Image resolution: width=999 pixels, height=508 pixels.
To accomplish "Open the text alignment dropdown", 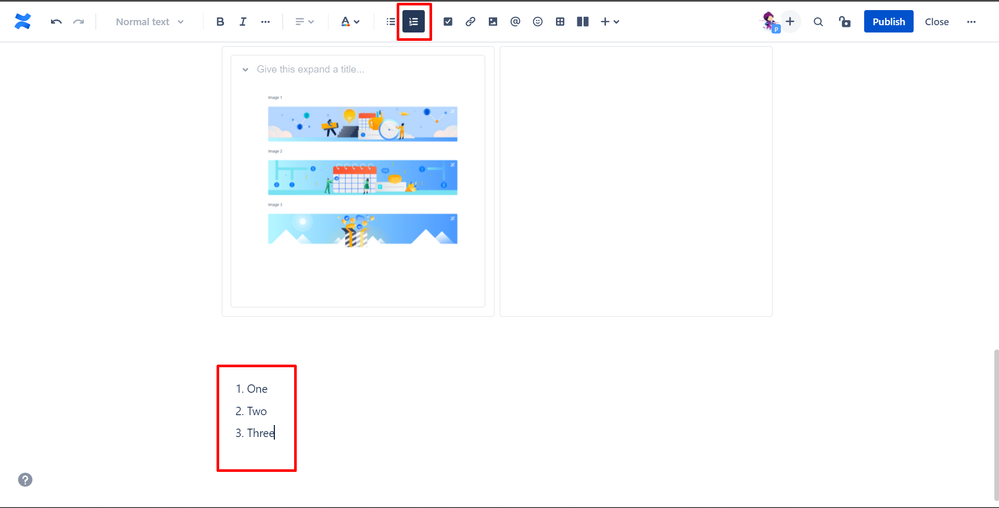I will pyautogui.click(x=305, y=22).
